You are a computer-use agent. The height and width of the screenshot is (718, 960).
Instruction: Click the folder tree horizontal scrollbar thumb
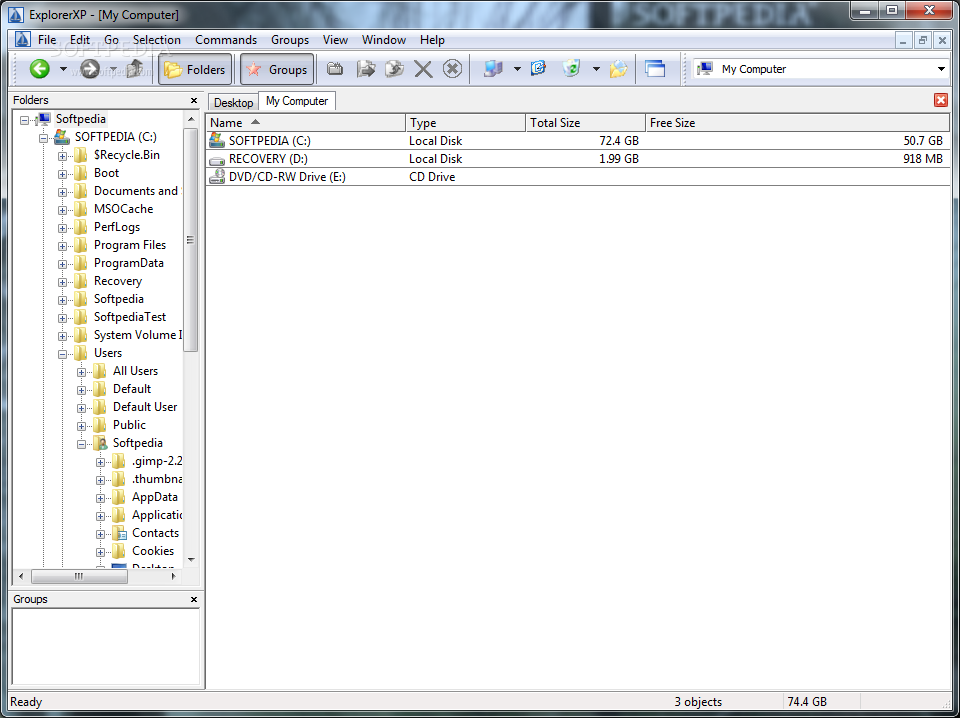[x=79, y=576]
